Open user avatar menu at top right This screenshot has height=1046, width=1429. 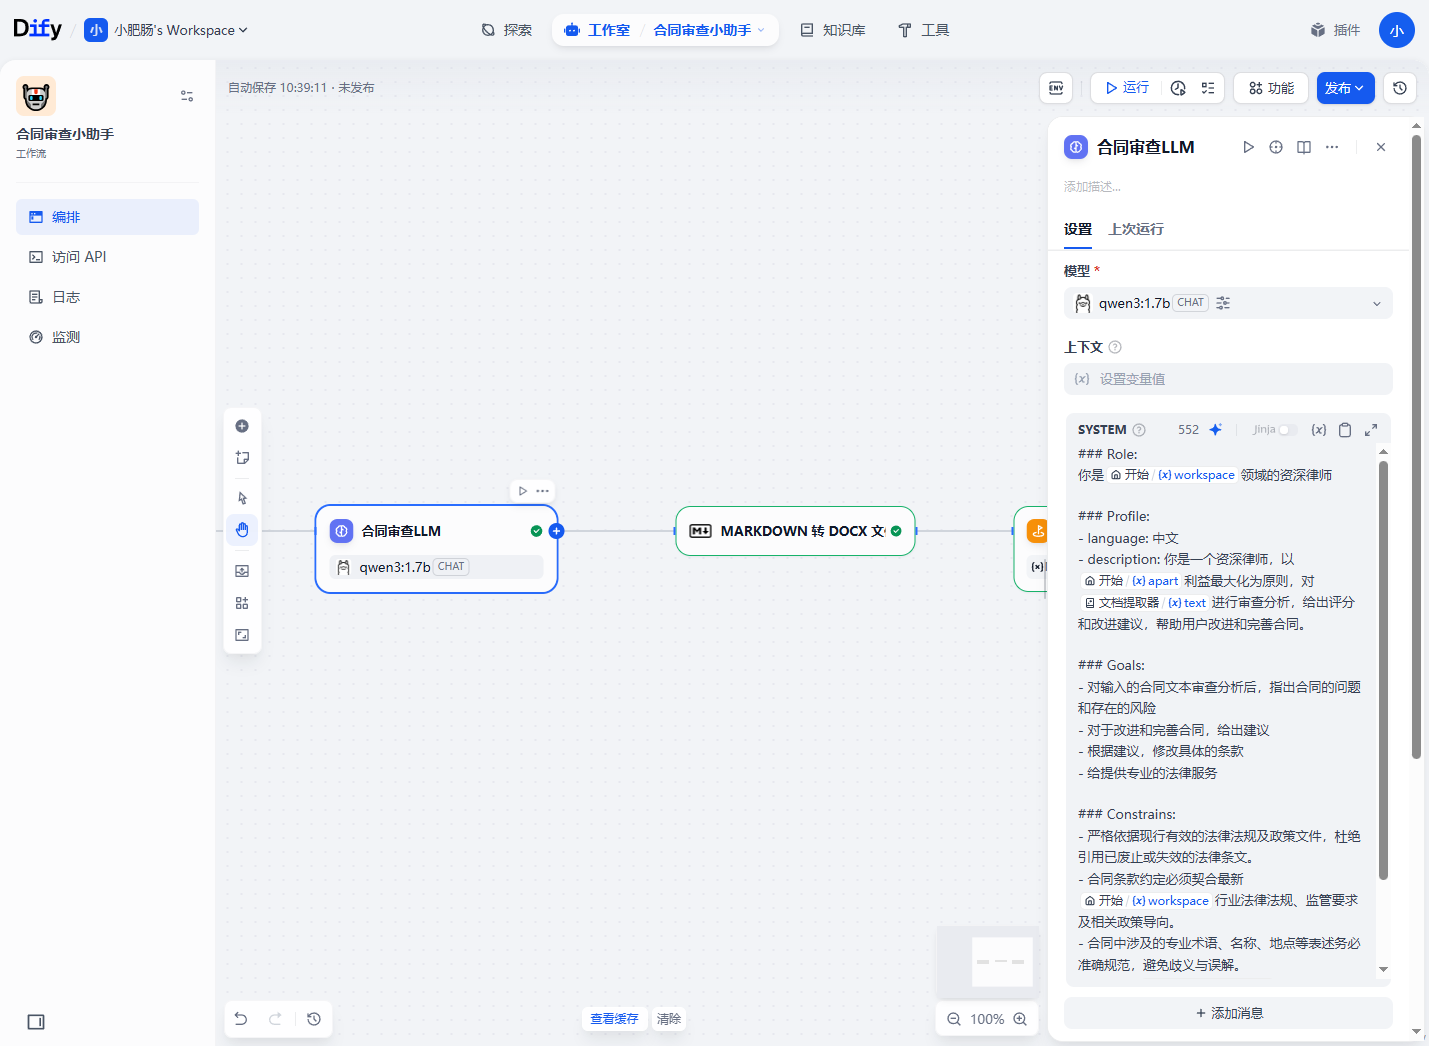(1396, 30)
